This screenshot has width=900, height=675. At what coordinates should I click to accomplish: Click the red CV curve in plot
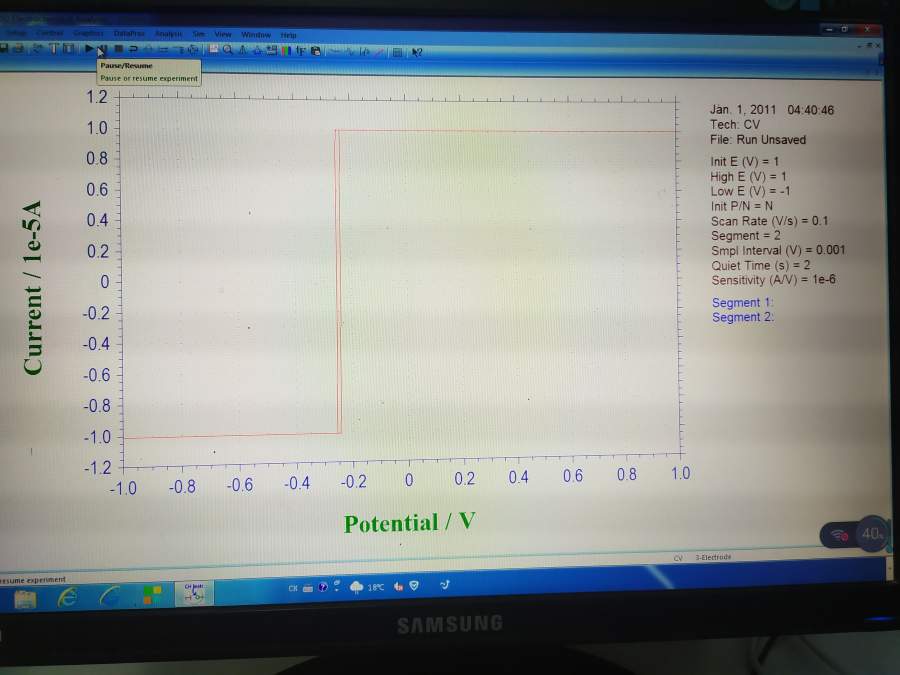[500, 131]
